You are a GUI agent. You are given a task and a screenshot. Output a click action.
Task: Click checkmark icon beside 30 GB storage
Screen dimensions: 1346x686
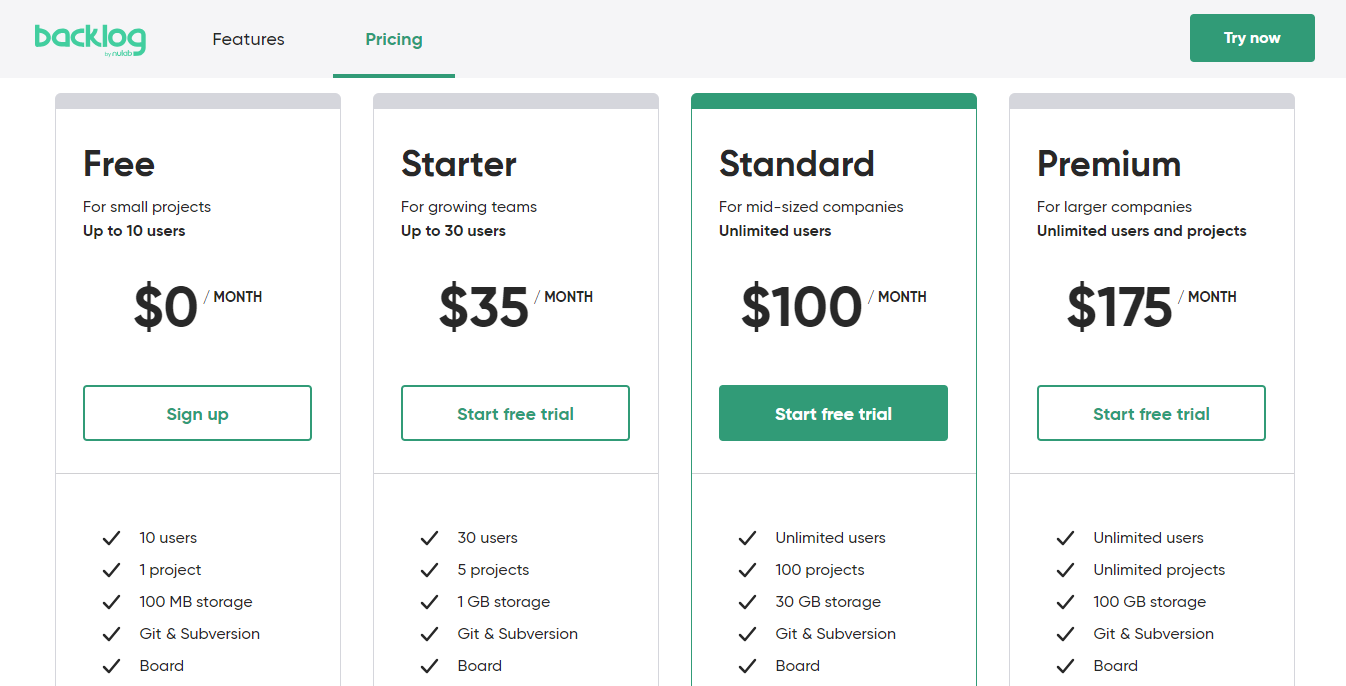point(747,602)
